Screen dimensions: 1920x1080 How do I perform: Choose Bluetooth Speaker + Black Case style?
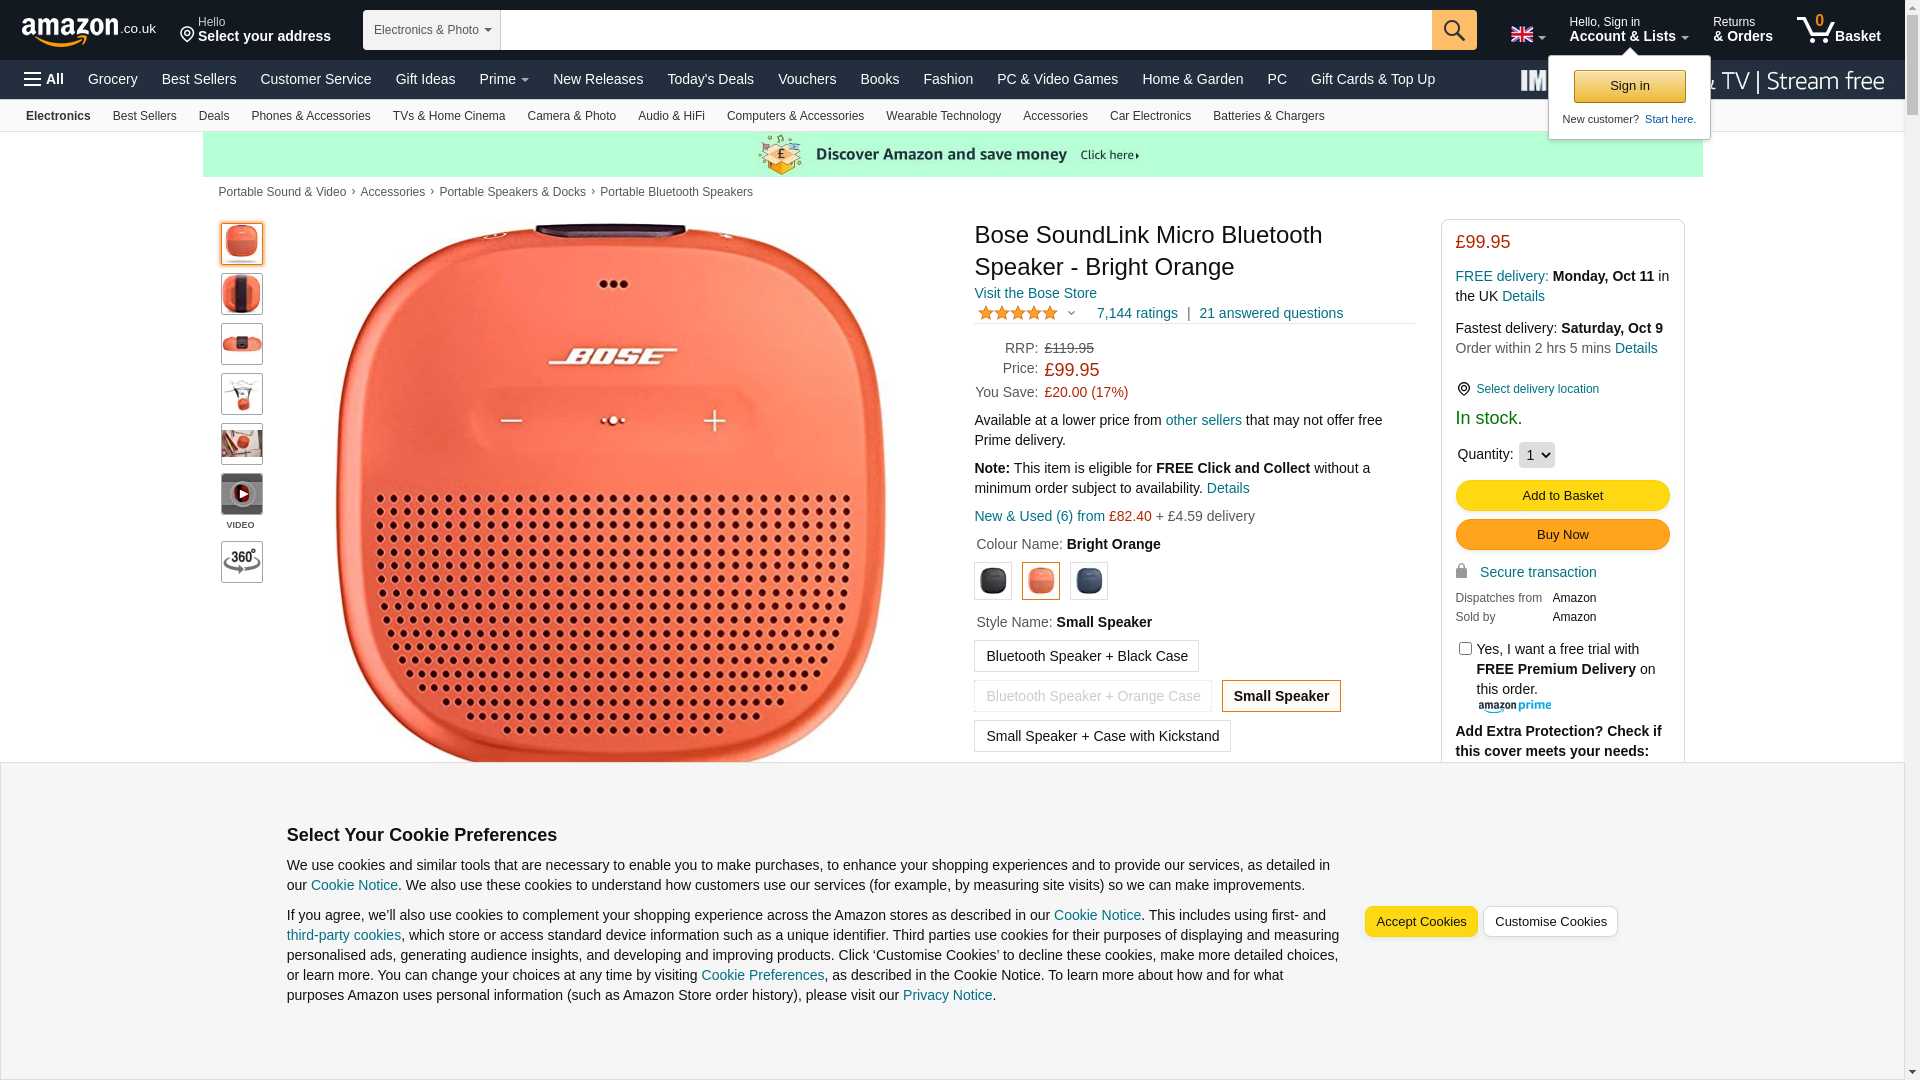point(1086,656)
